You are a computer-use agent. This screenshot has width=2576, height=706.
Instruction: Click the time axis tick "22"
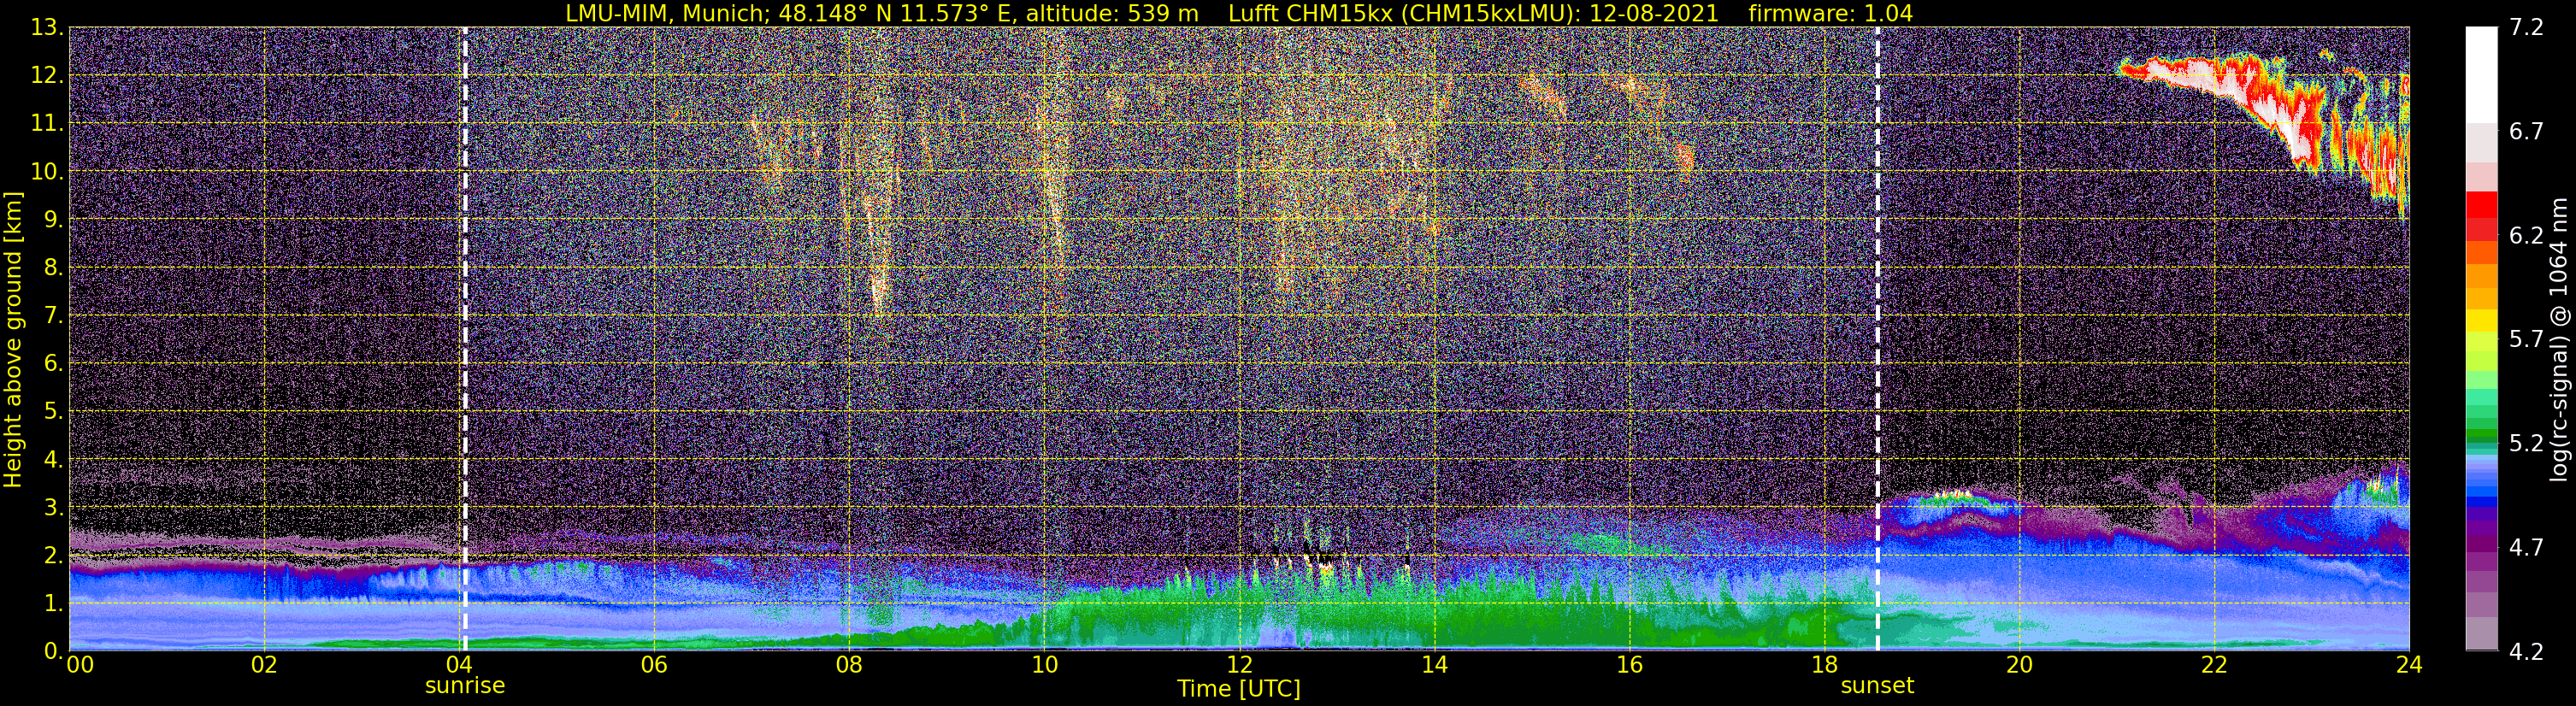(2214, 666)
